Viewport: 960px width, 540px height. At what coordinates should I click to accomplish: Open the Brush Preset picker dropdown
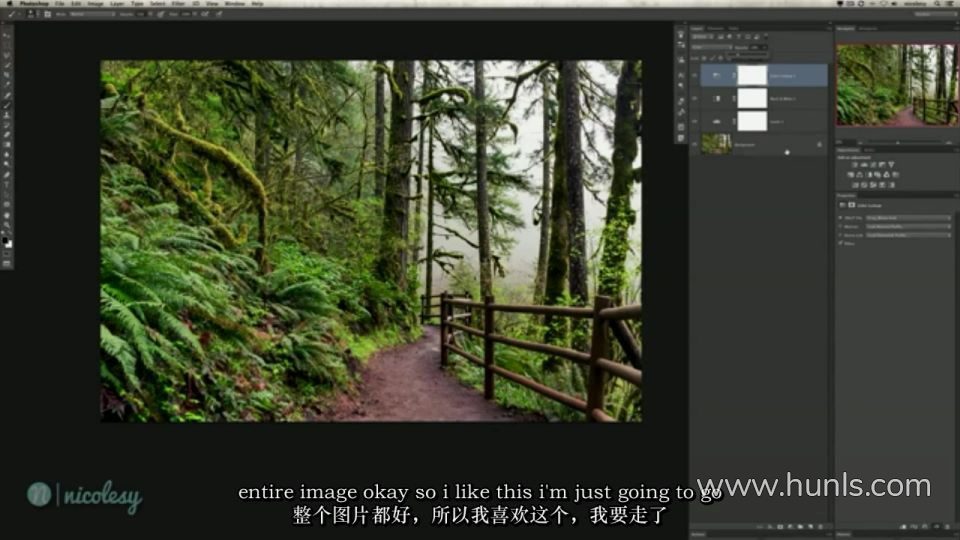pos(33,13)
